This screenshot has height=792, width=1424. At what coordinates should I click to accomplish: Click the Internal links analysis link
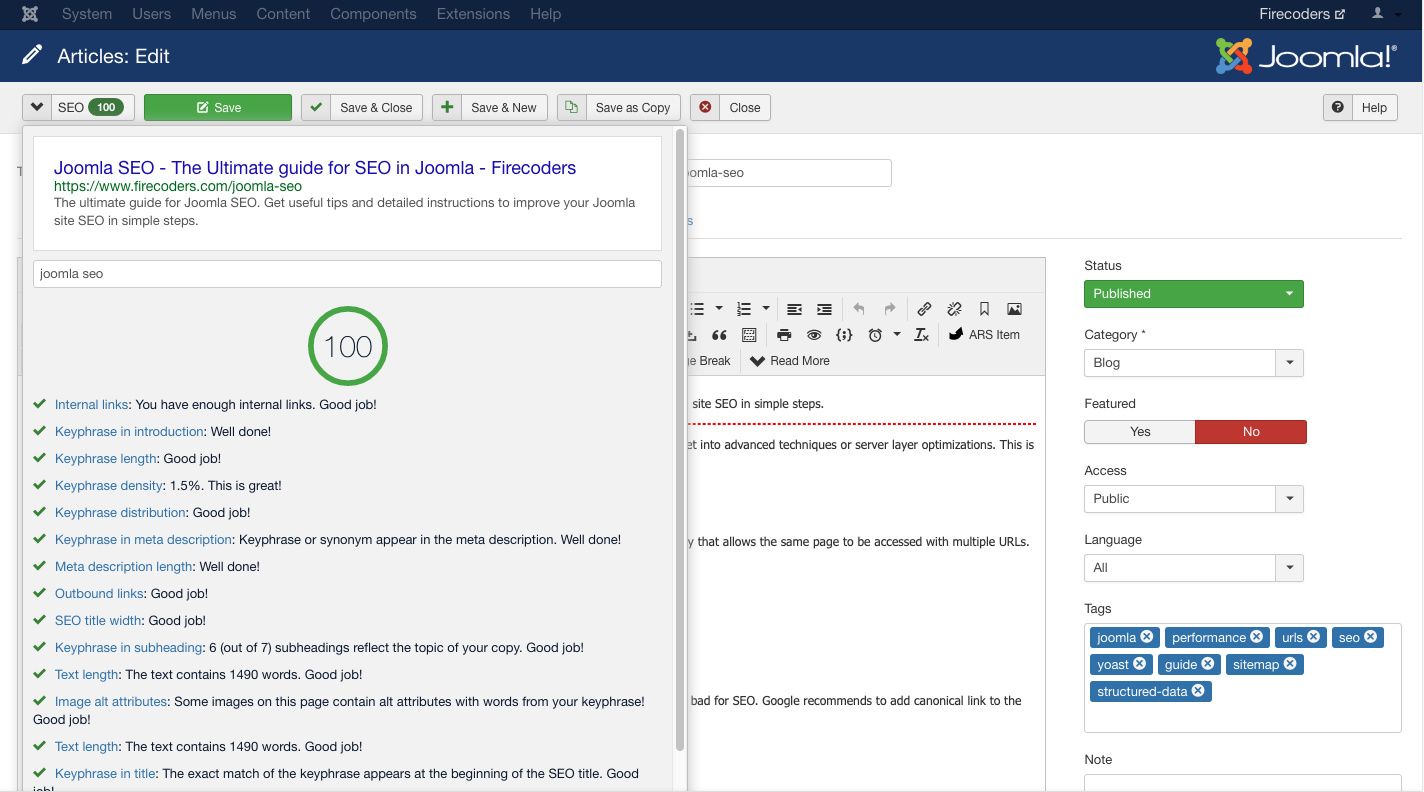(91, 405)
